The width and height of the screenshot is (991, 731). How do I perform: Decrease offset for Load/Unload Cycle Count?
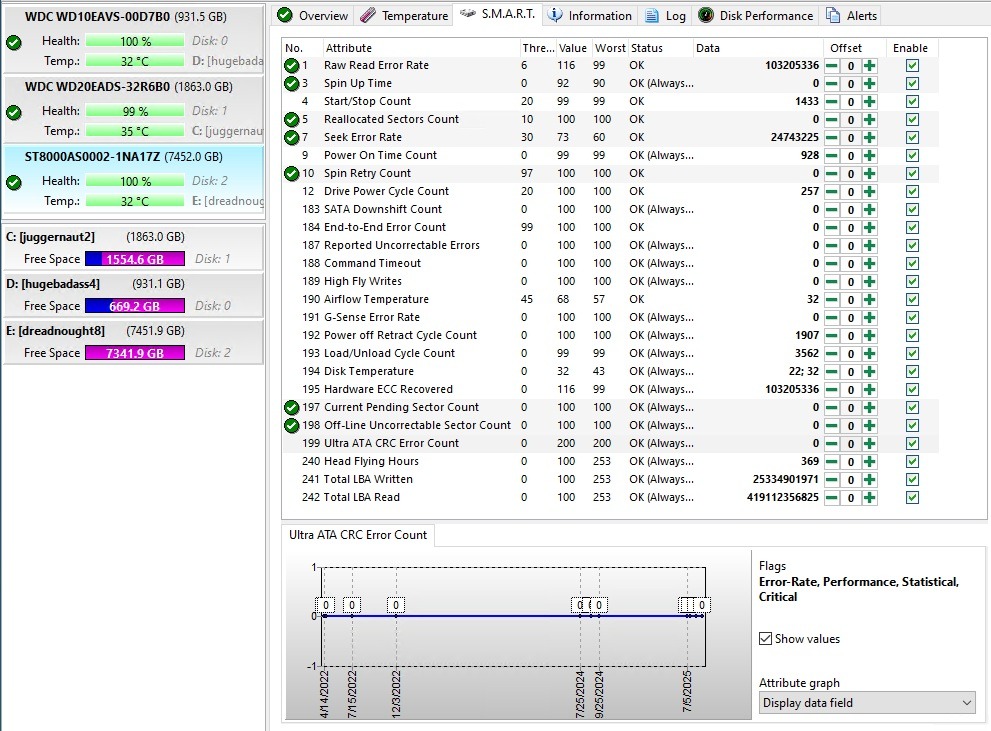click(x=832, y=354)
